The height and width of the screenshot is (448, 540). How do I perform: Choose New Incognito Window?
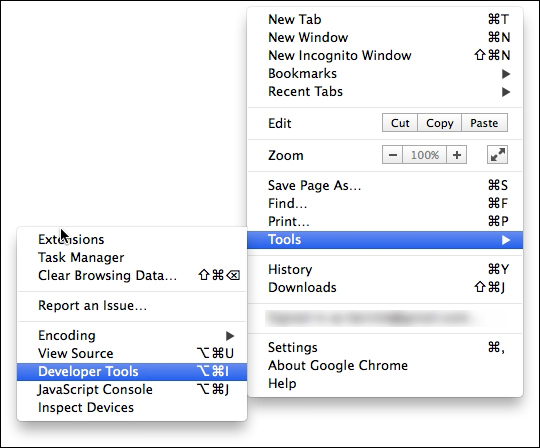(385, 55)
